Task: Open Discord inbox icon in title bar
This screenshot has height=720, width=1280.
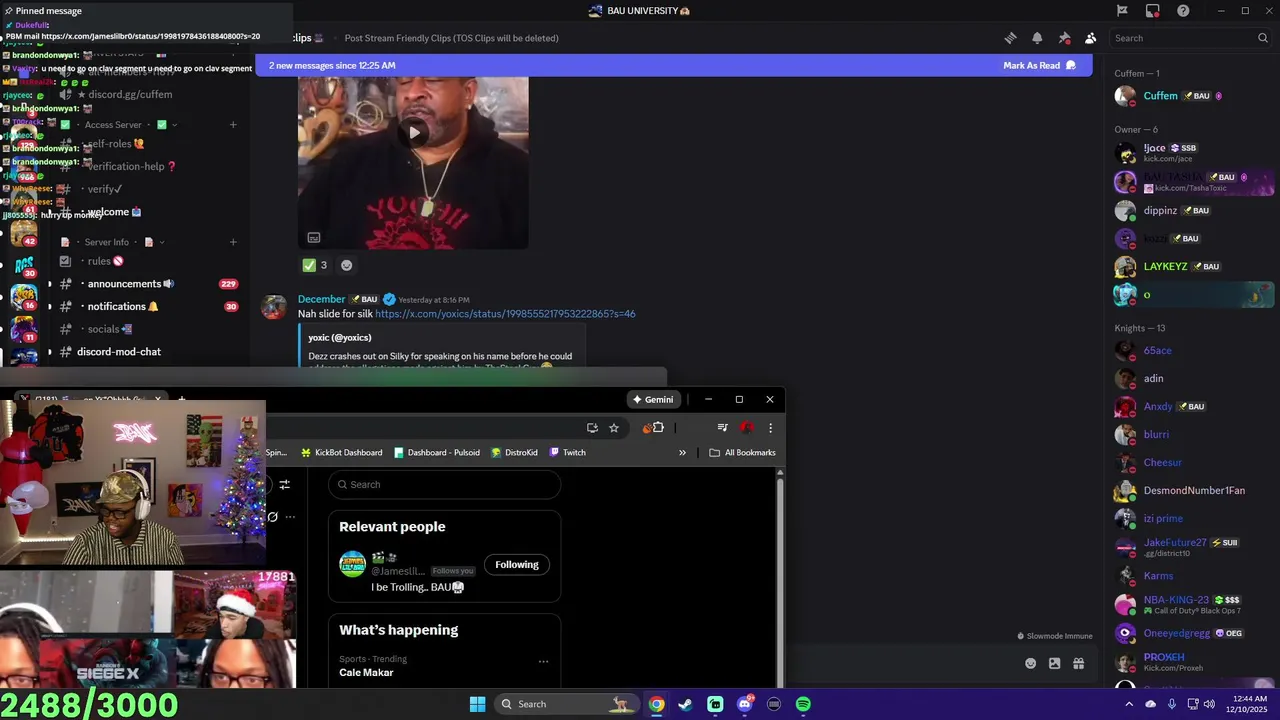Action: [x=1153, y=11]
